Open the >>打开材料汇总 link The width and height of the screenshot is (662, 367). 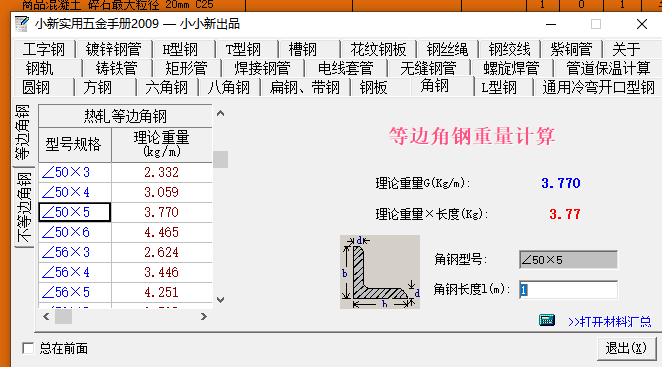pos(610,322)
